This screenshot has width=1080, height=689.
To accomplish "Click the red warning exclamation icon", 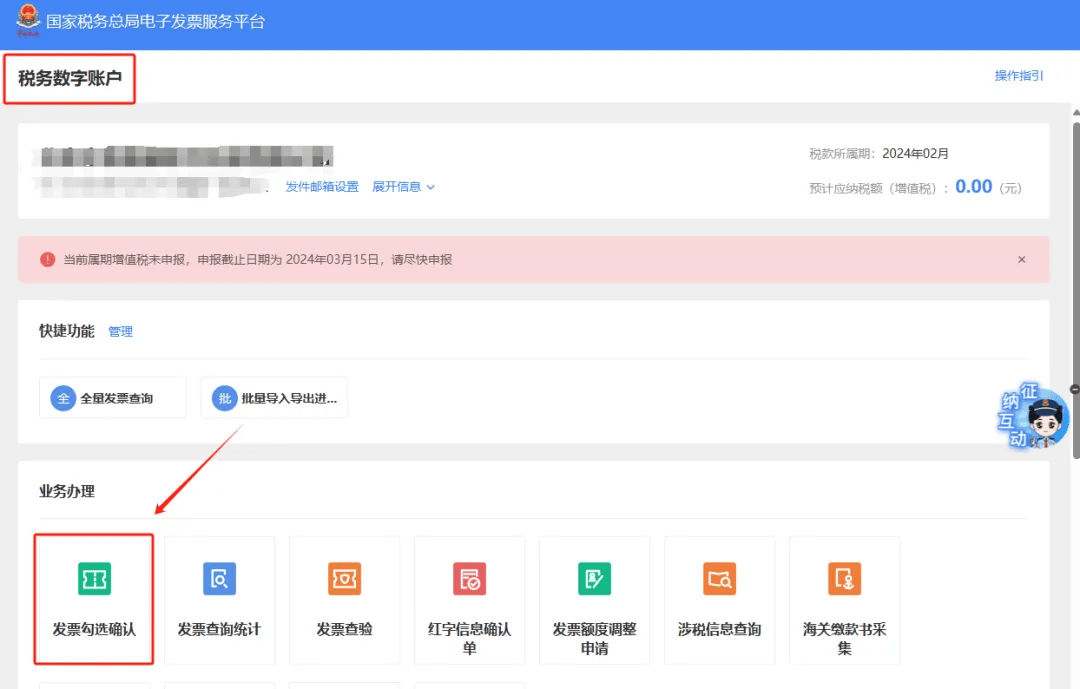I will [48, 260].
